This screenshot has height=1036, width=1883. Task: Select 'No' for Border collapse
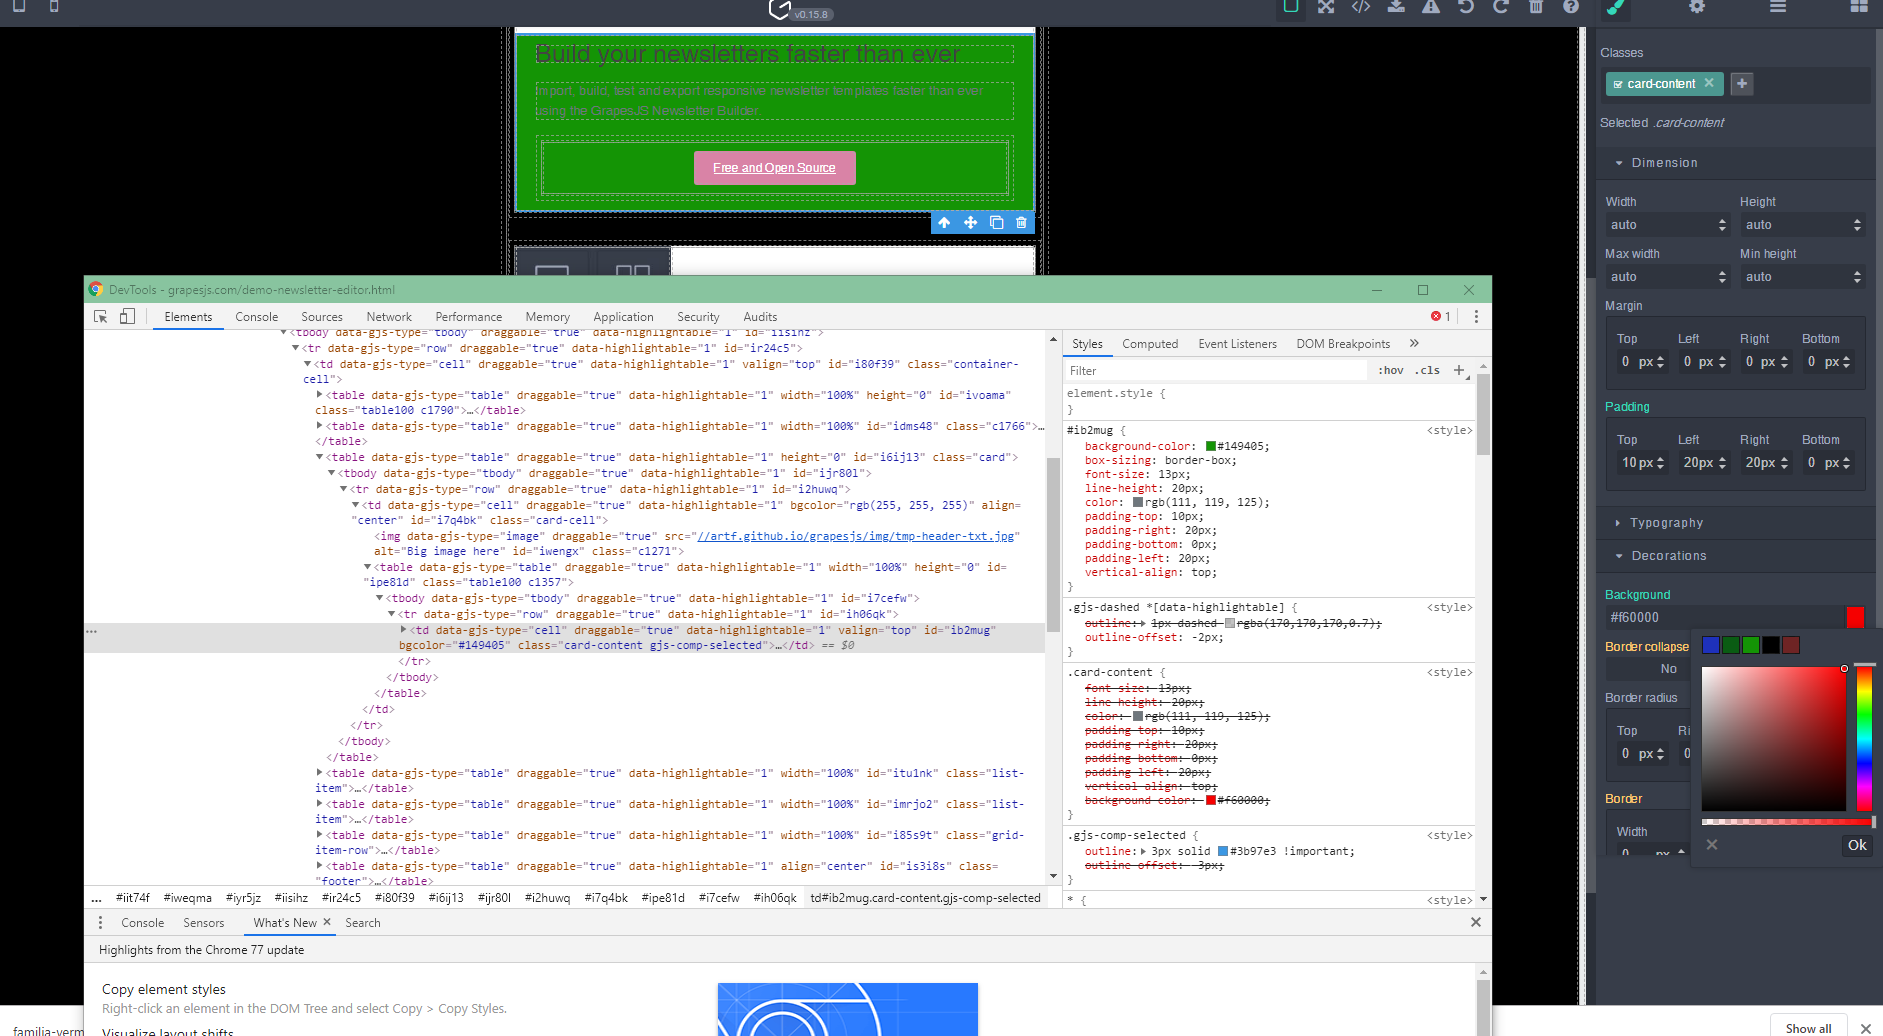(1669, 668)
